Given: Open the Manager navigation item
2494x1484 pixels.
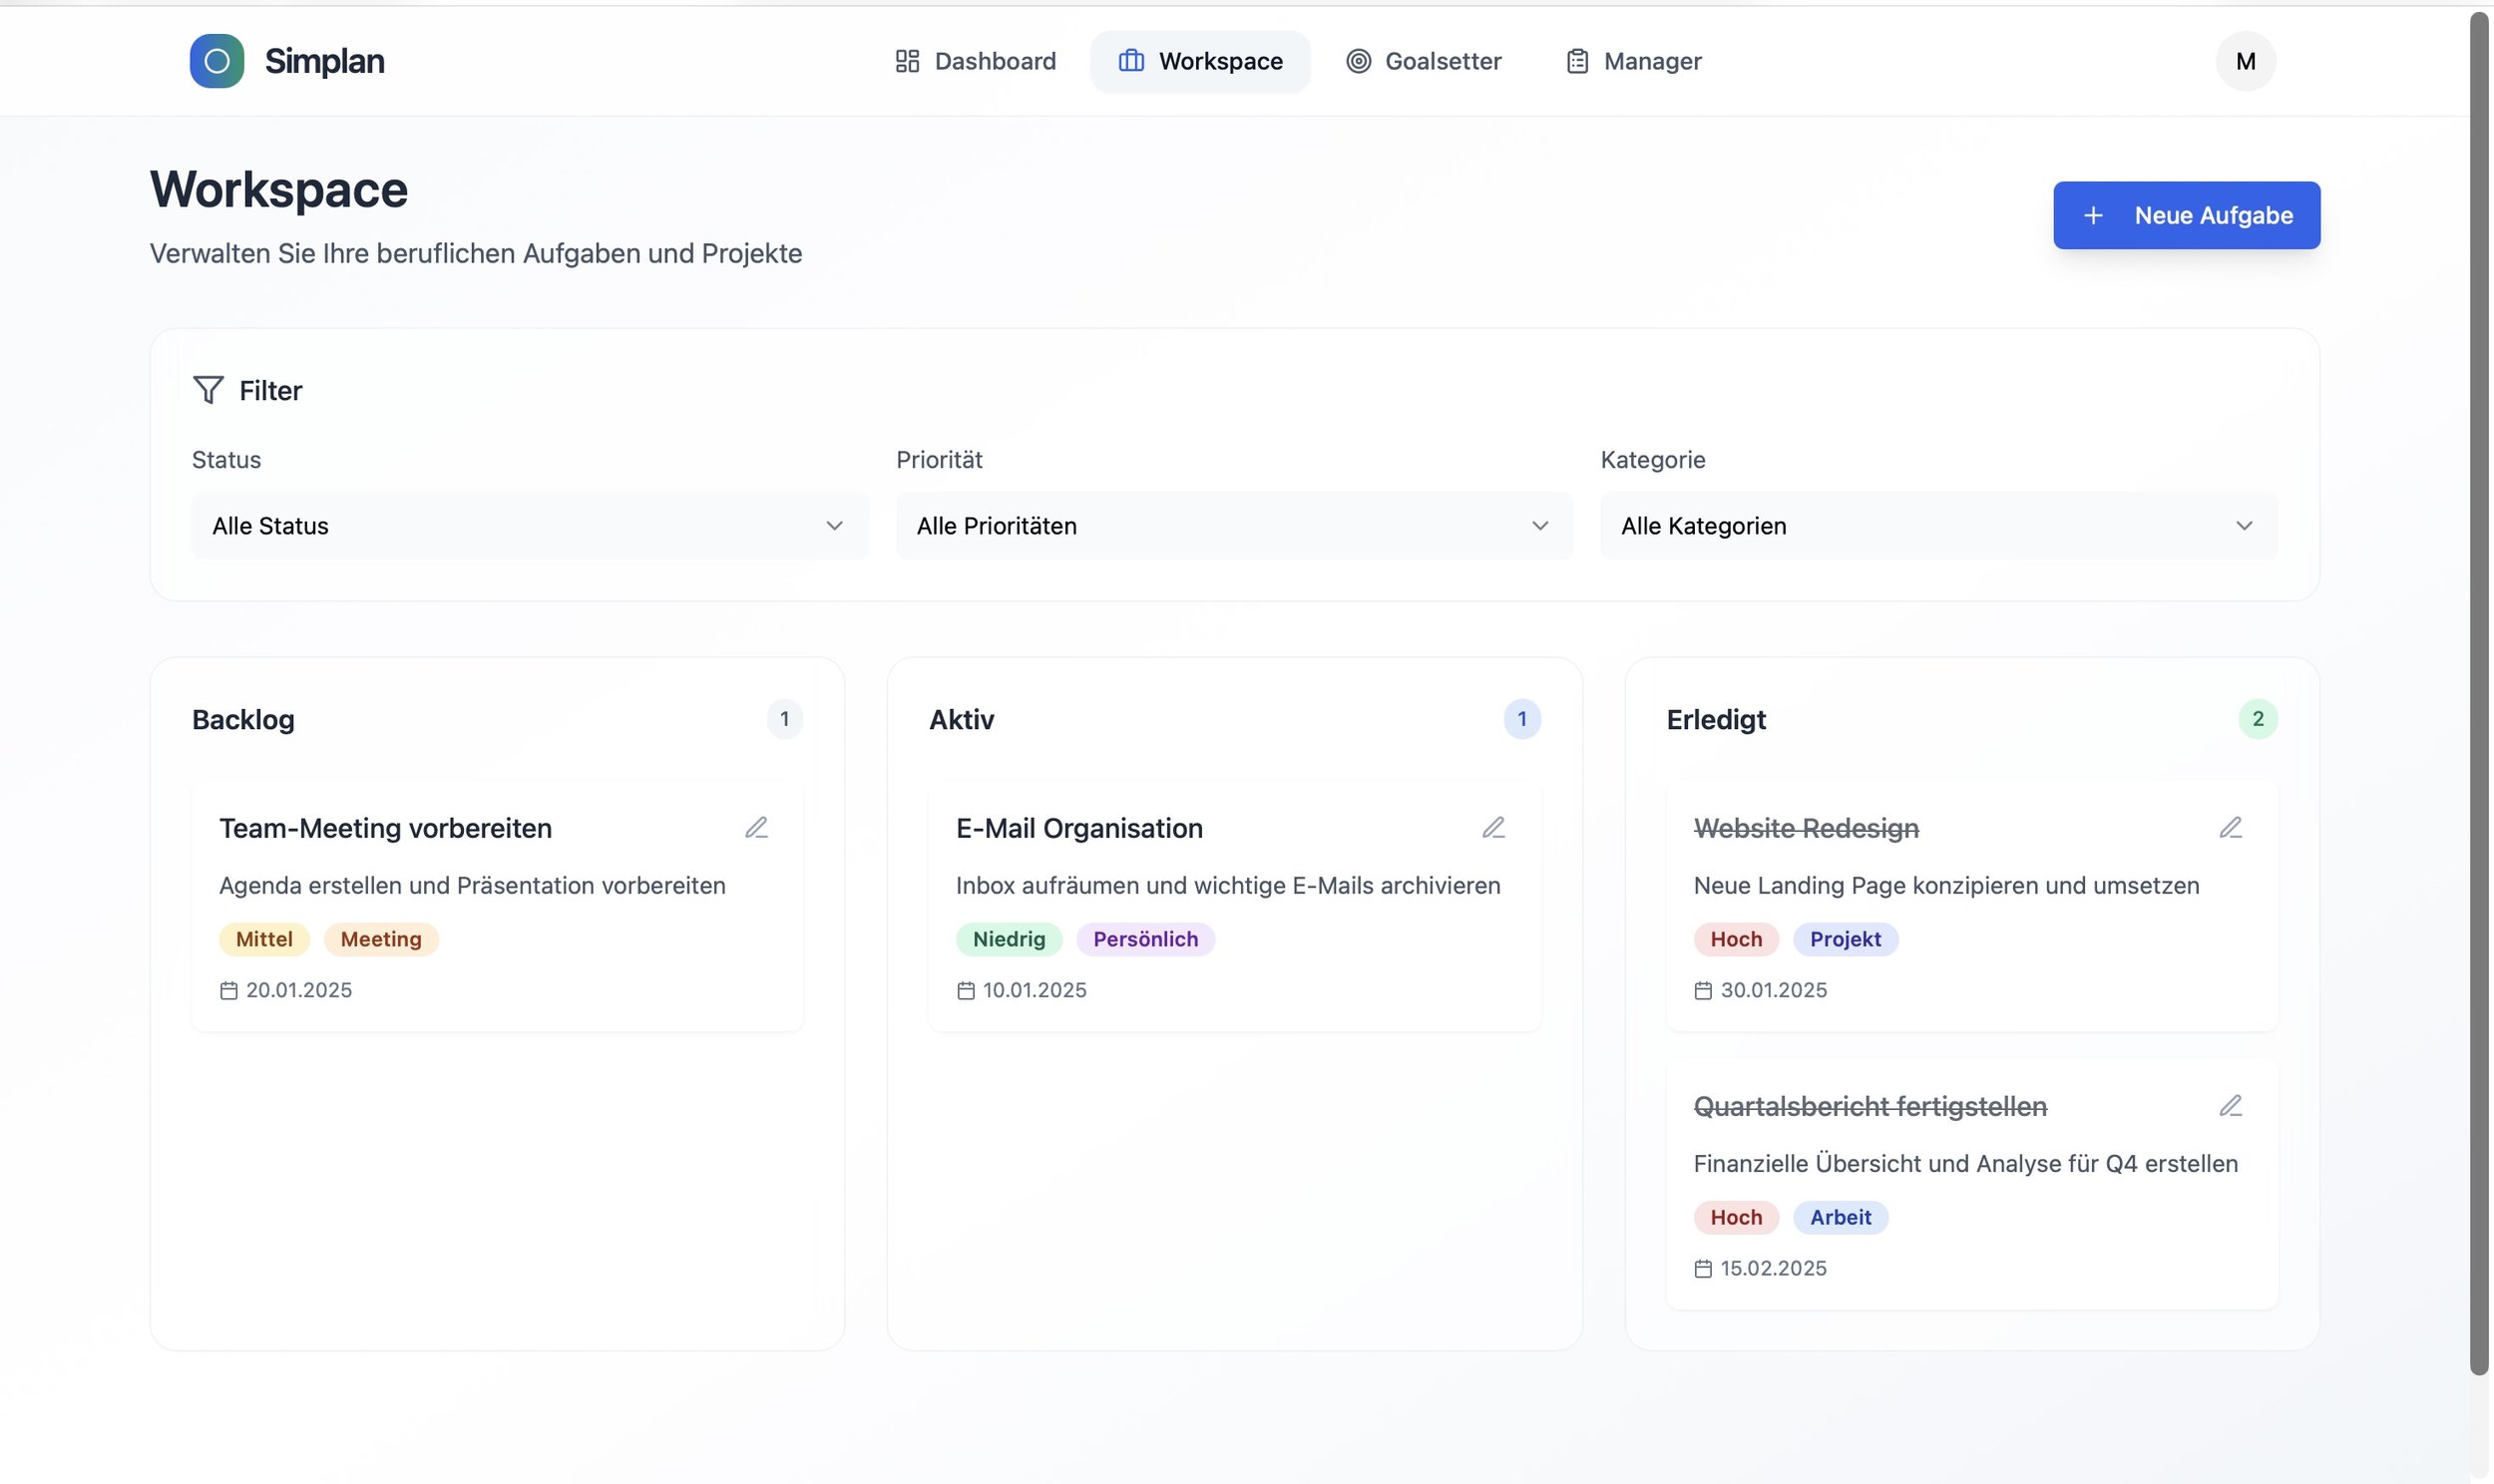Looking at the screenshot, I should pyautogui.click(x=1652, y=60).
